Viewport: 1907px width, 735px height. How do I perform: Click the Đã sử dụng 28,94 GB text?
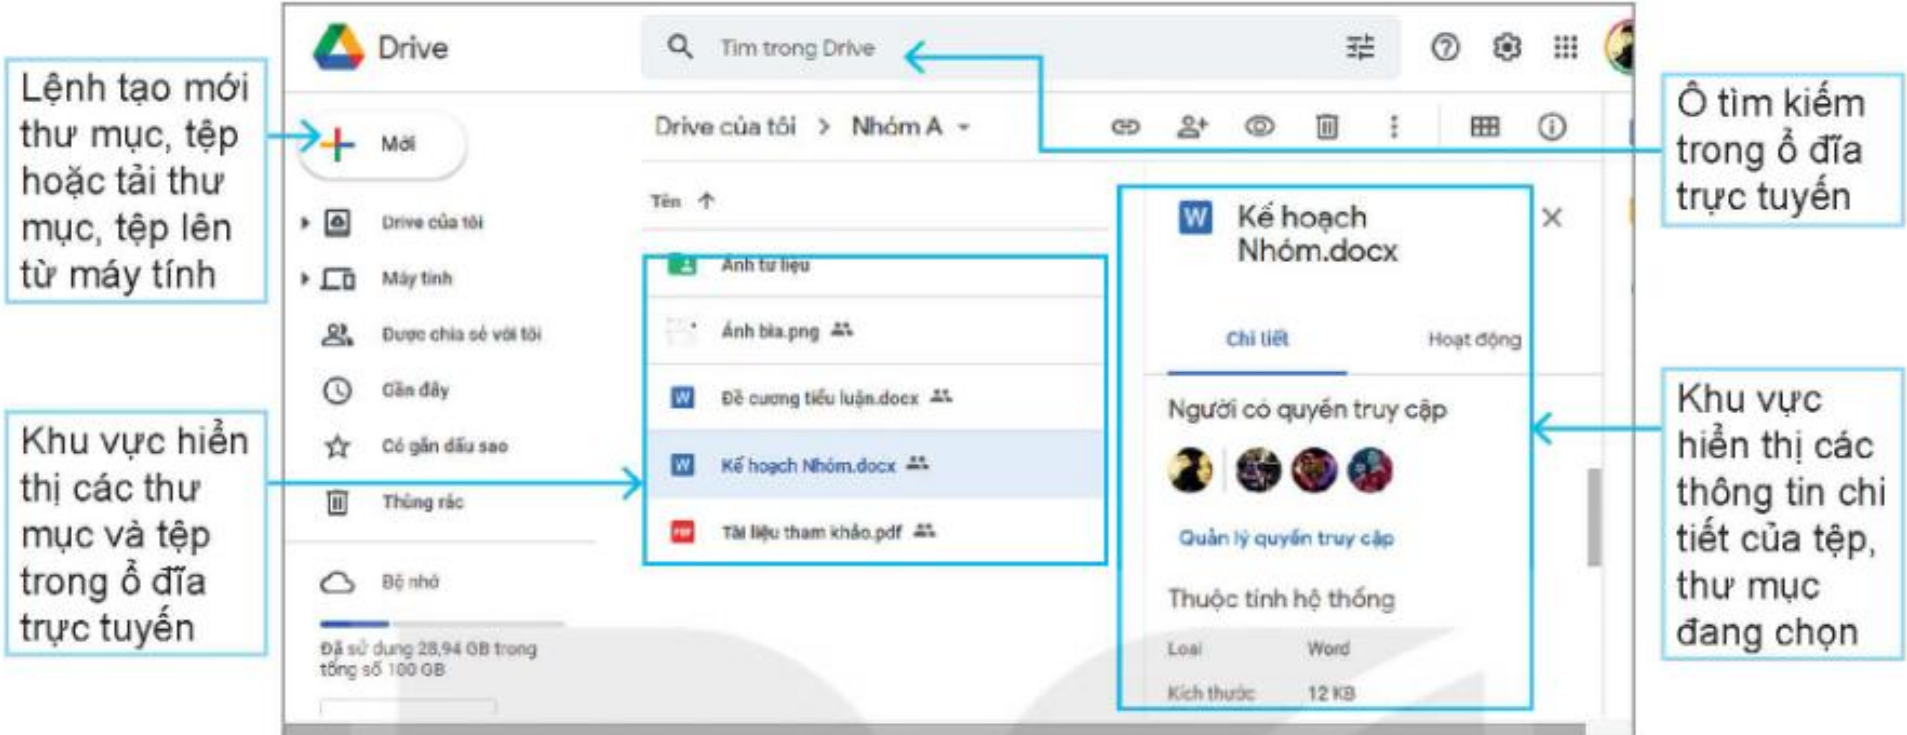(428, 659)
